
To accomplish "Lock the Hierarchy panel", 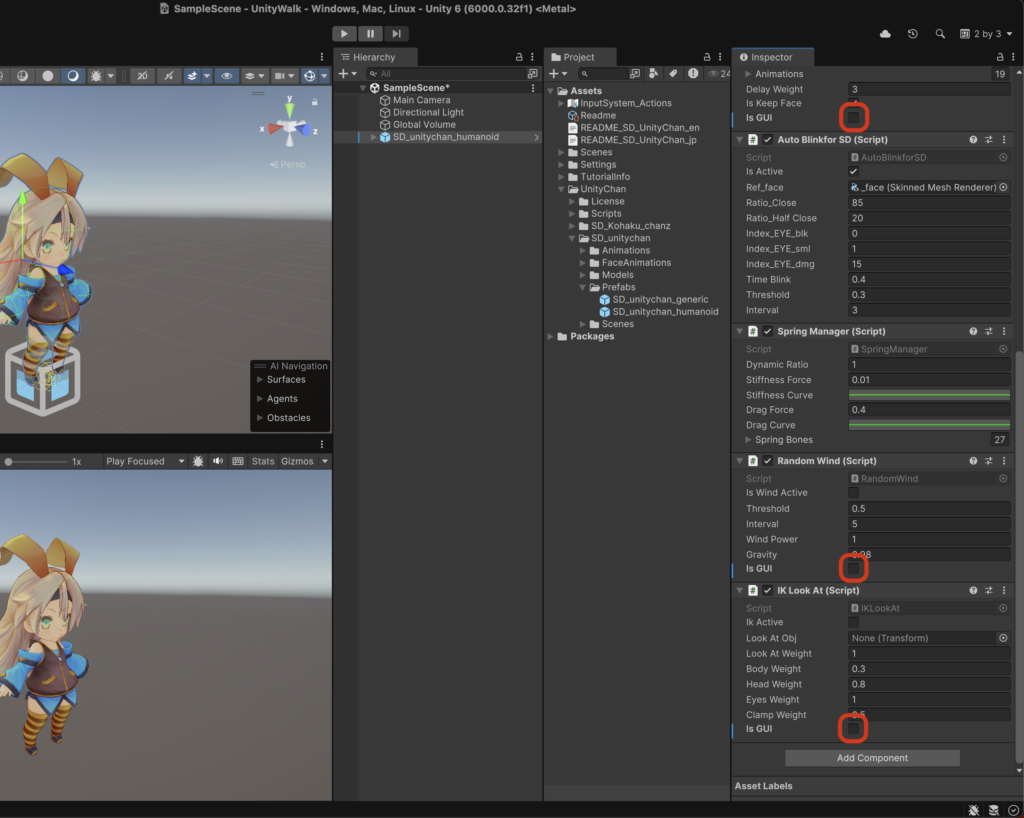I will pos(519,57).
